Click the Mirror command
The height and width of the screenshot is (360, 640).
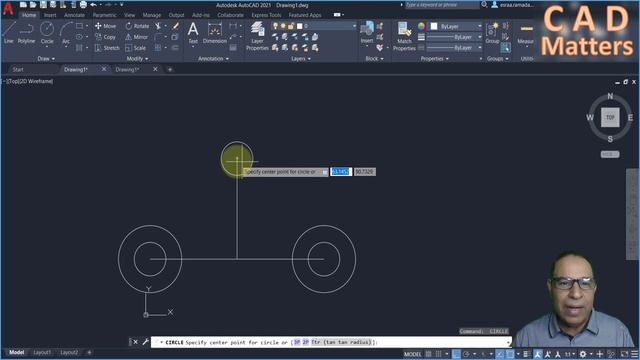tap(136, 37)
